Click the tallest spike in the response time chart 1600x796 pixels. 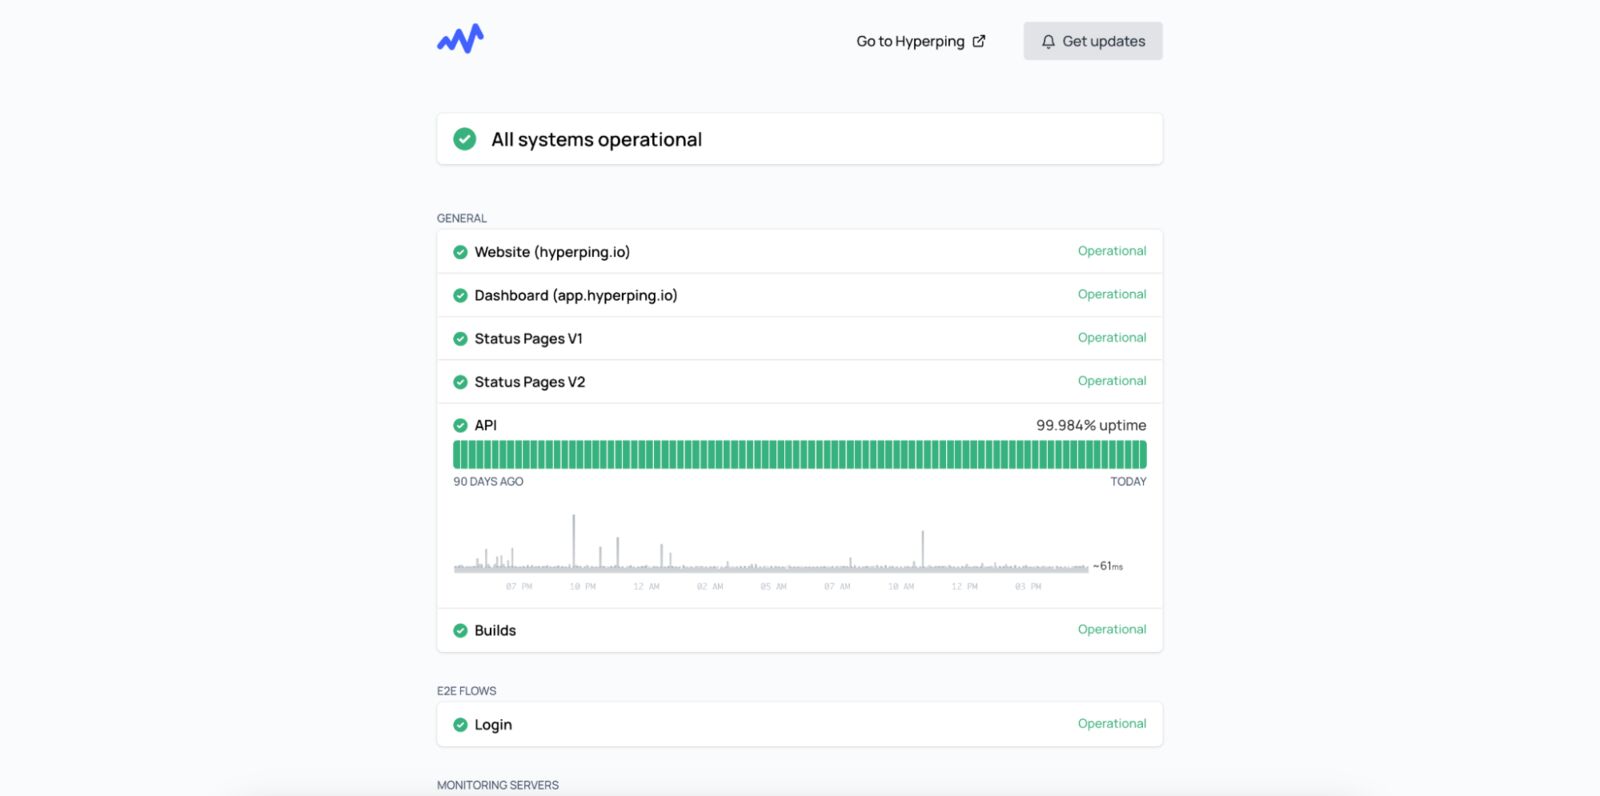pyautogui.click(x=573, y=541)
